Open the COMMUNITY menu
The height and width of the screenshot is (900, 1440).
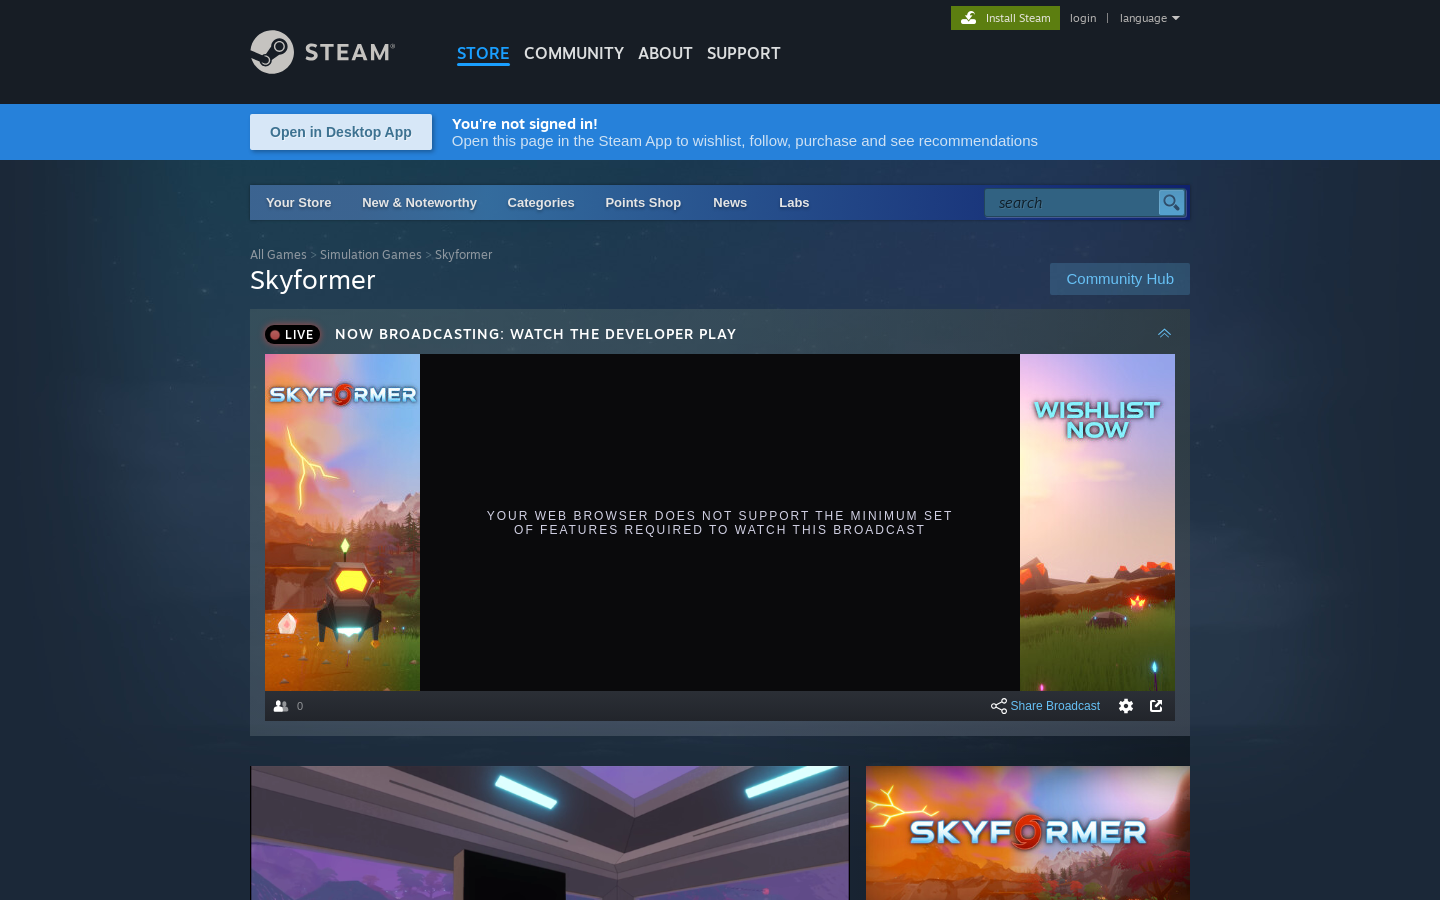[574, 53]
